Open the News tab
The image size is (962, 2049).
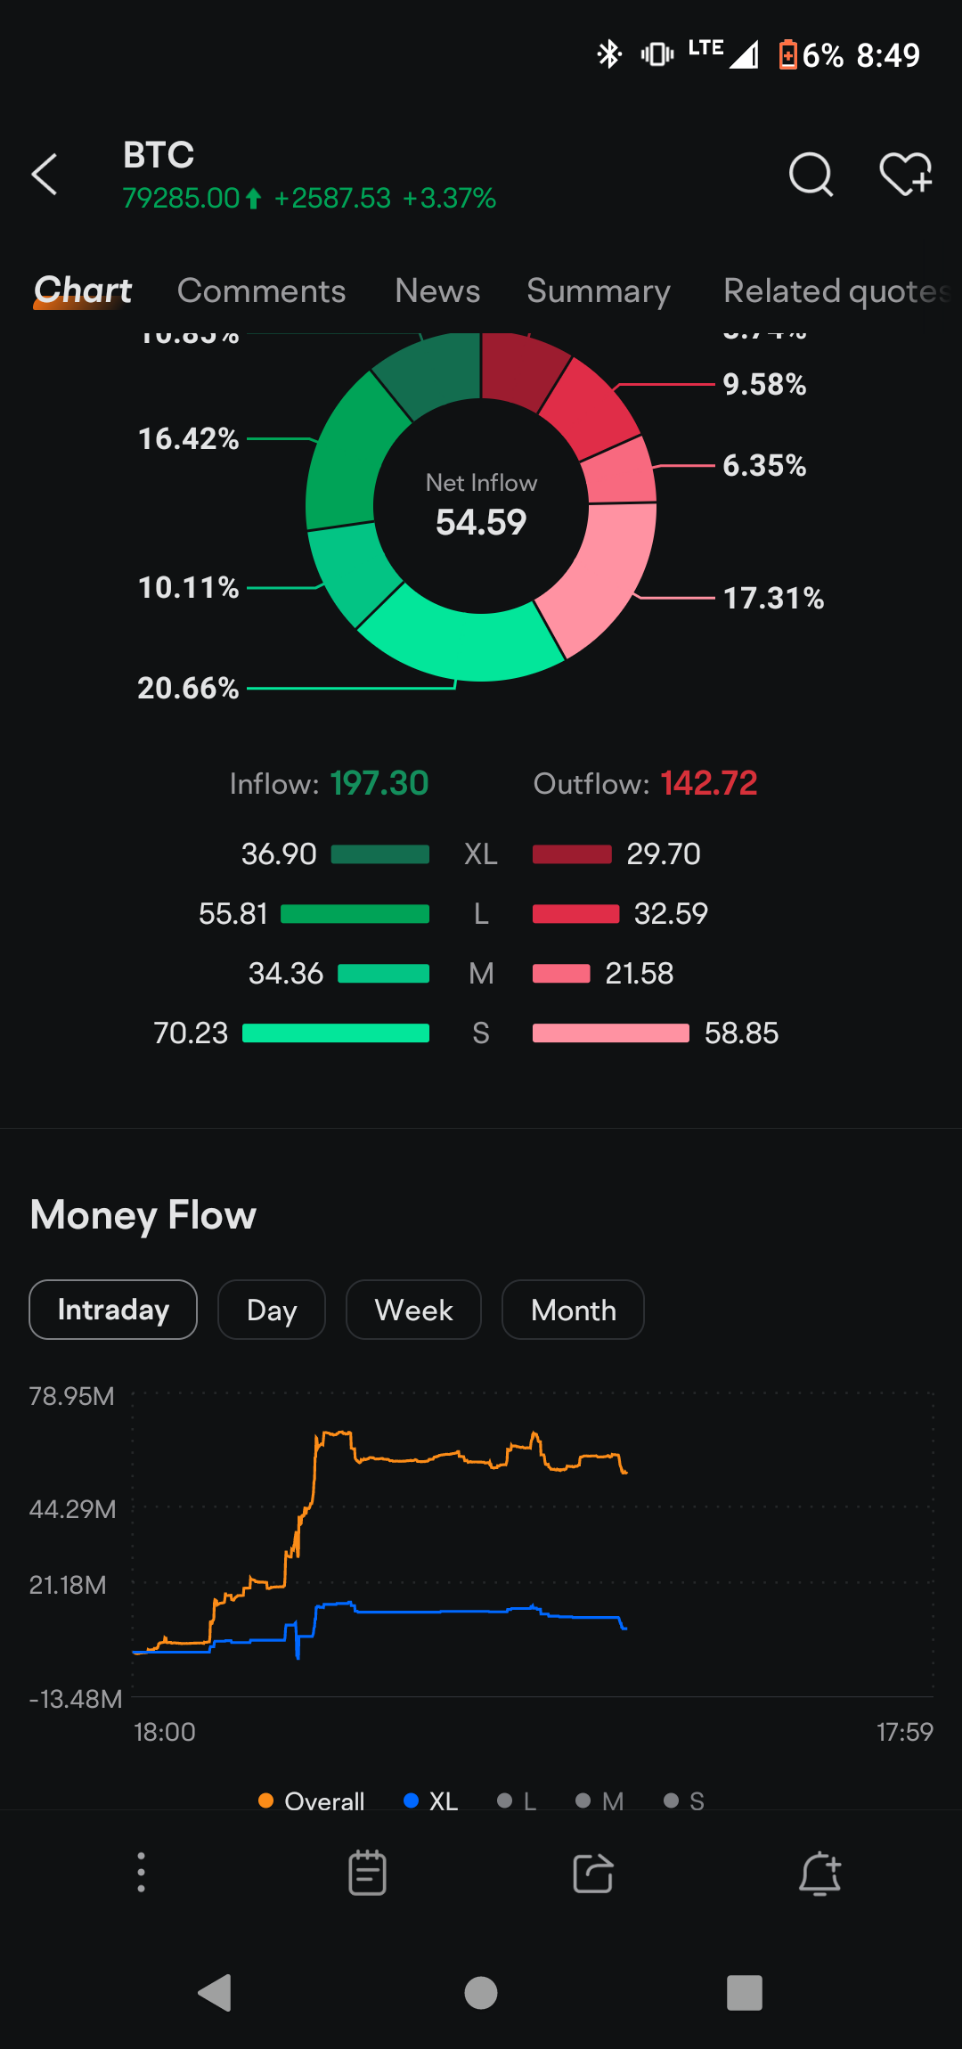437,291
